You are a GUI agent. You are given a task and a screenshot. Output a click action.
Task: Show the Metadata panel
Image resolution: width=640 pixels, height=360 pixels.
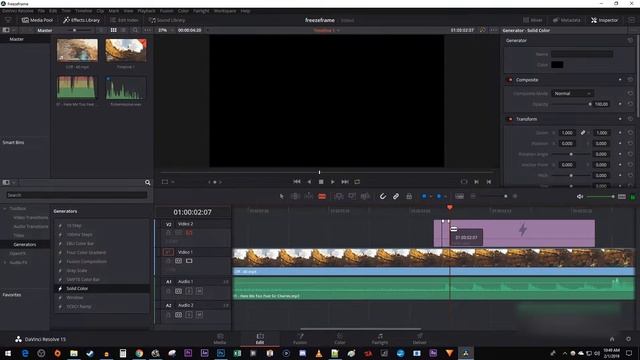click(567, 20)
